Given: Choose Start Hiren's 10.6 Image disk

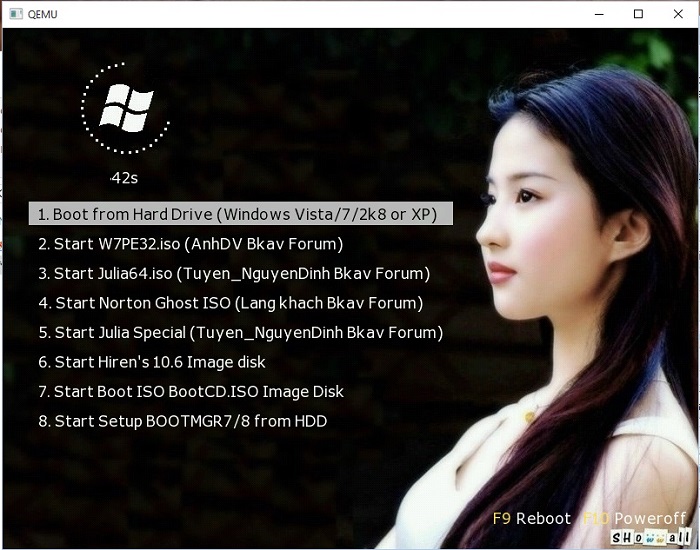Looking at the screenshot, I should [152, 362].
